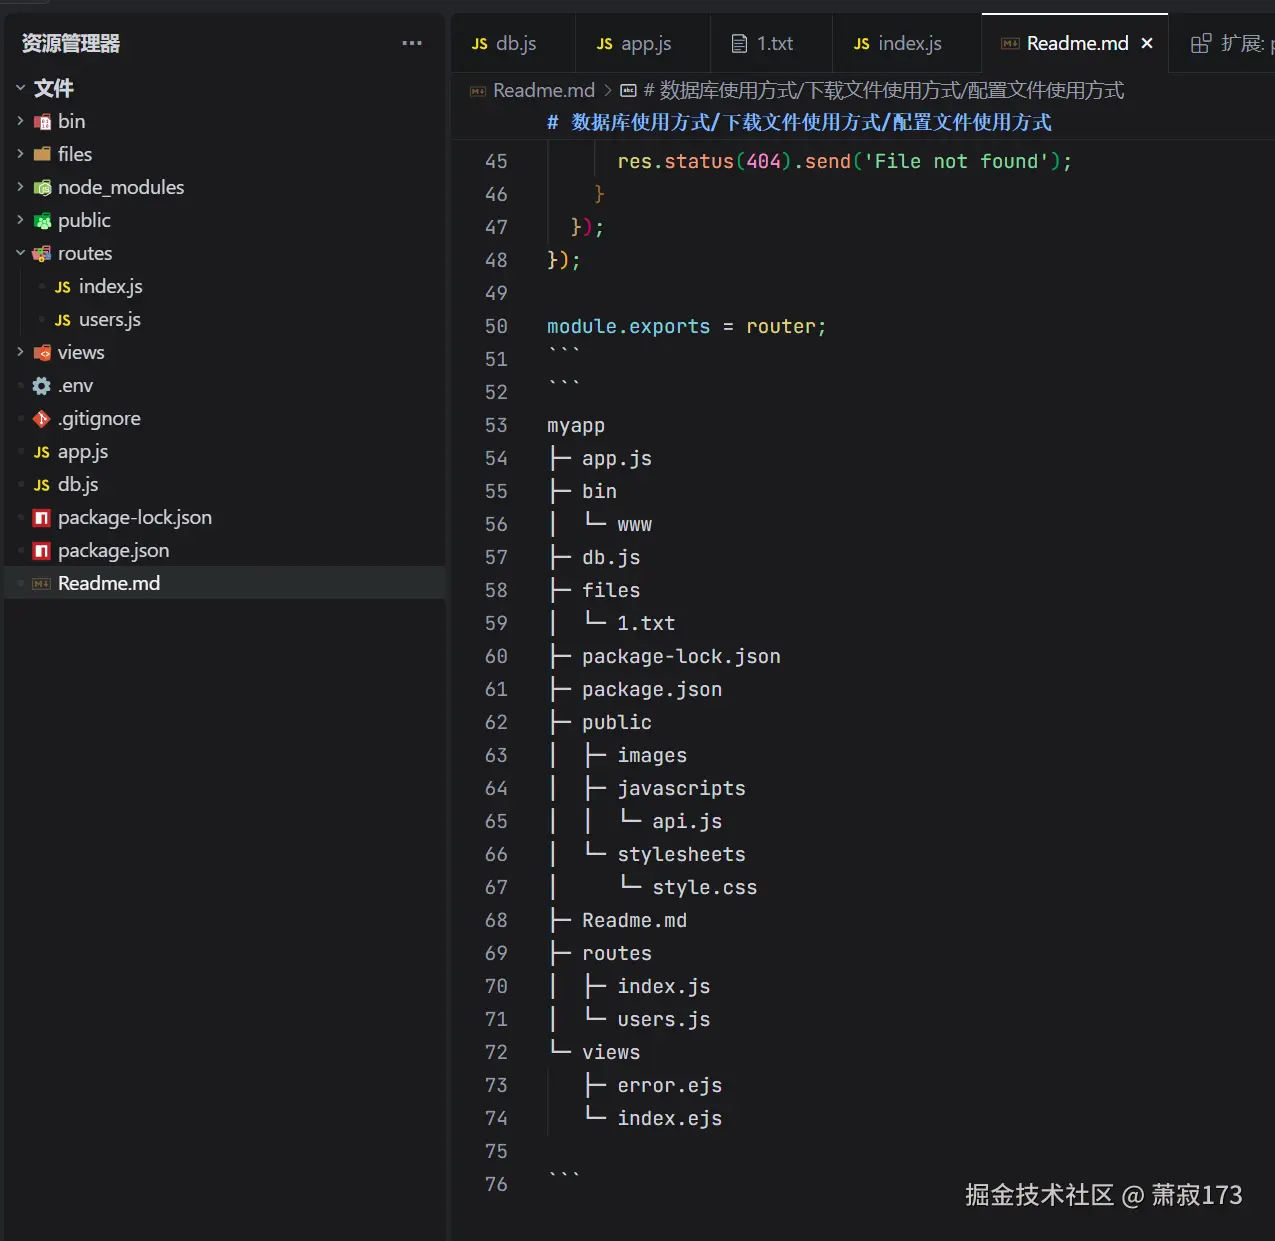Click the Readme.md markdown icon in file tree
This screenshot has height=1241, width=1275.
[x=41, y=584]
